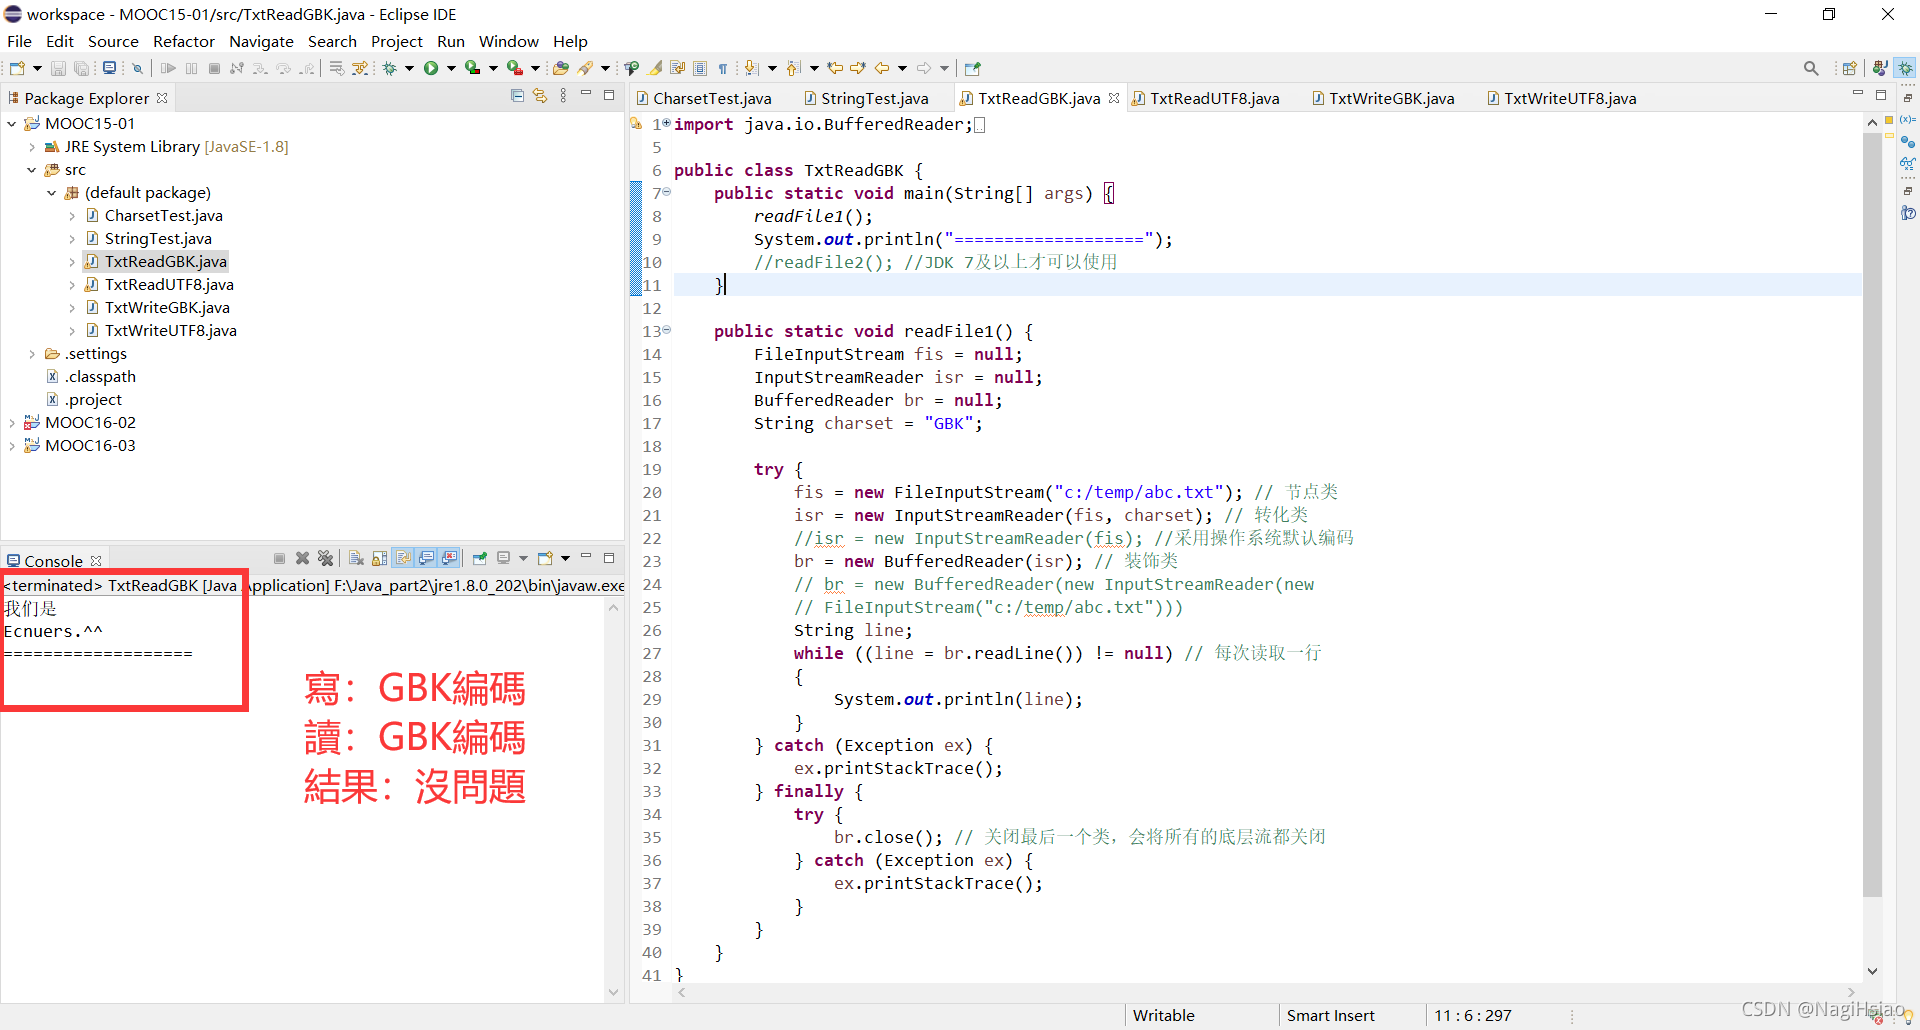Click the Skip All Breakpoints icon

pos(138,68)
